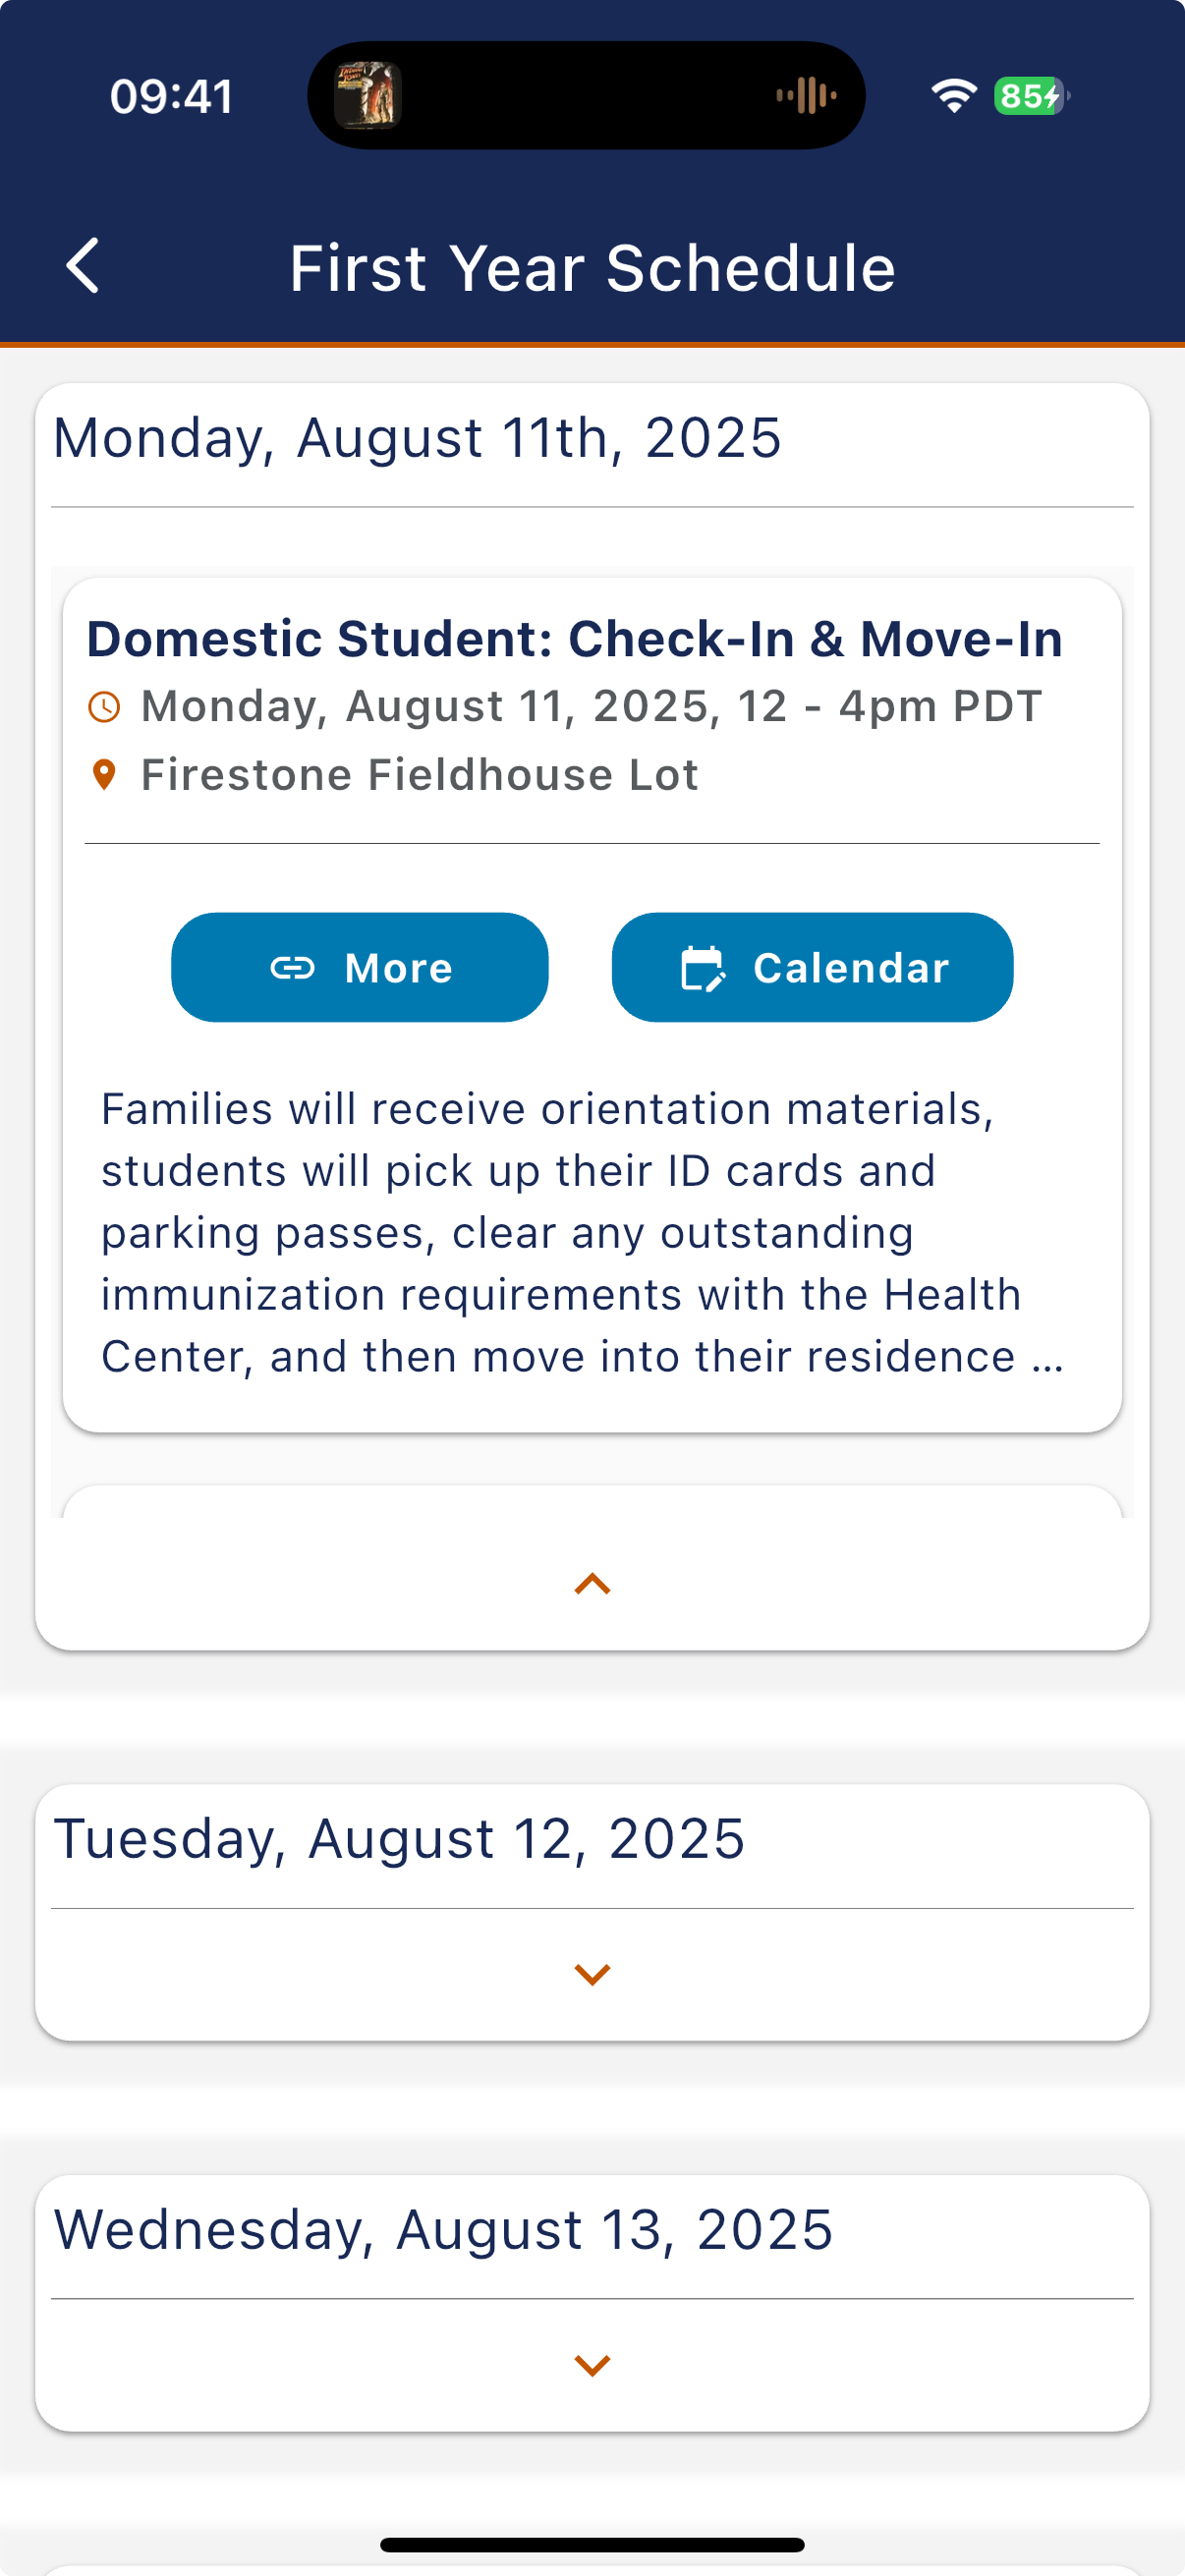Tap the event description starting with Families

coord(582,1232)
